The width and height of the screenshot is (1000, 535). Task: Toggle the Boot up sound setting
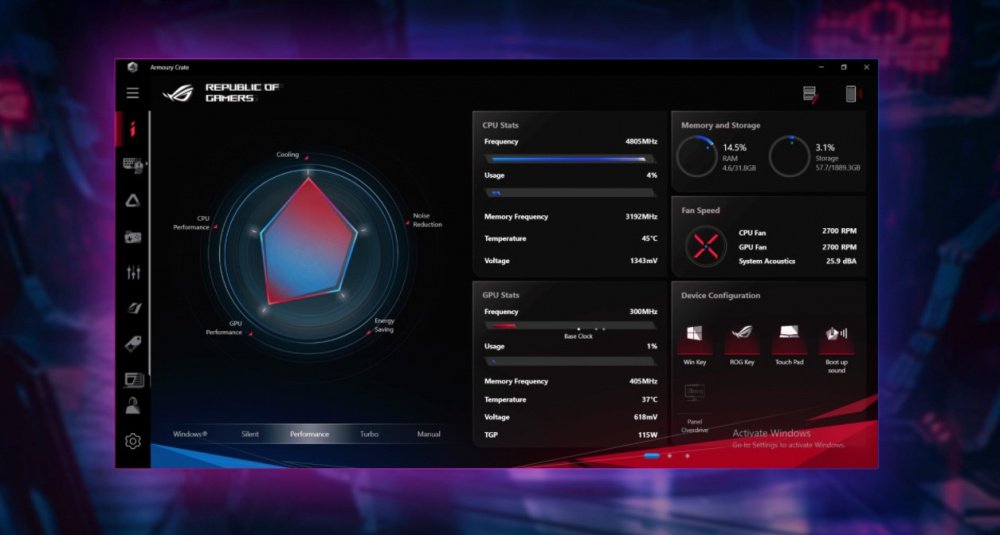pyautogui.click(x=836, y=339)
